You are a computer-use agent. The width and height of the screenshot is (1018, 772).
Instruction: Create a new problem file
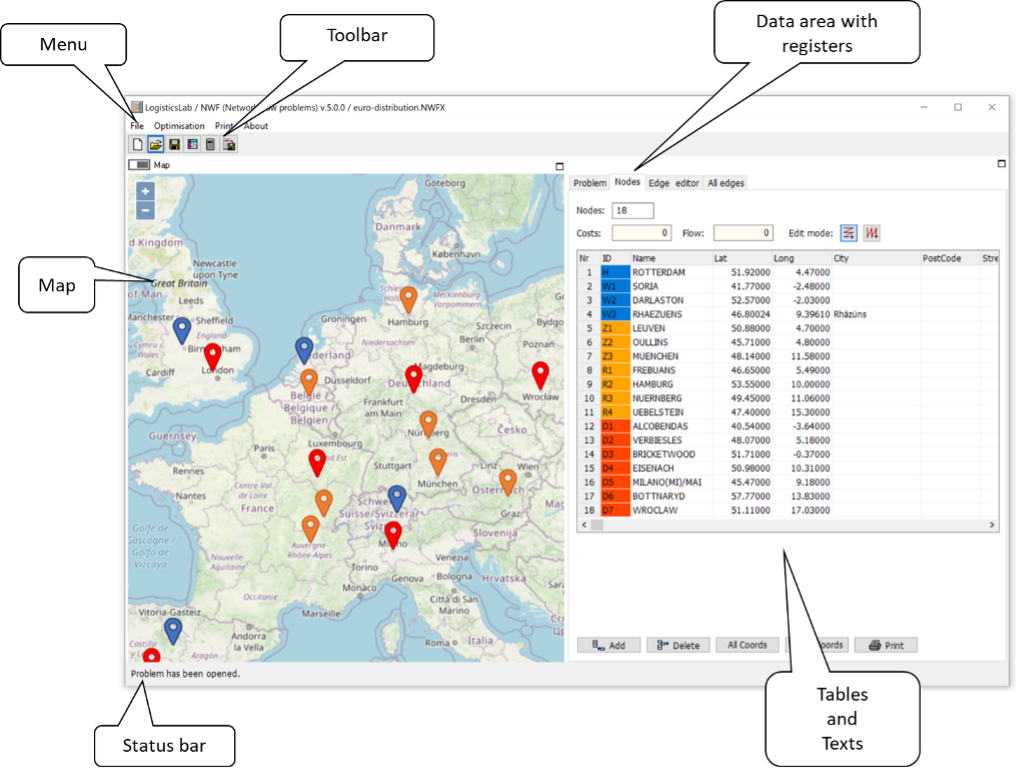(138, 145)
